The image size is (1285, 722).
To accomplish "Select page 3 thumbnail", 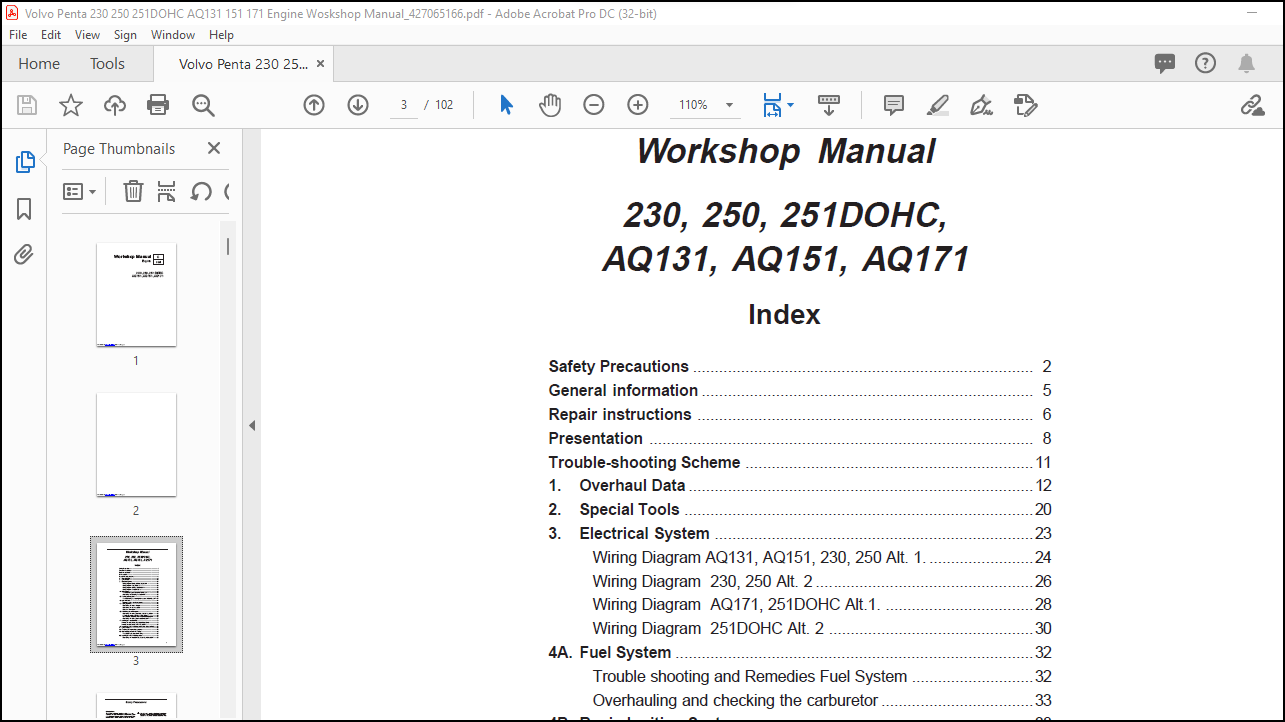I will pyautogui.click(x=136, y=595).
